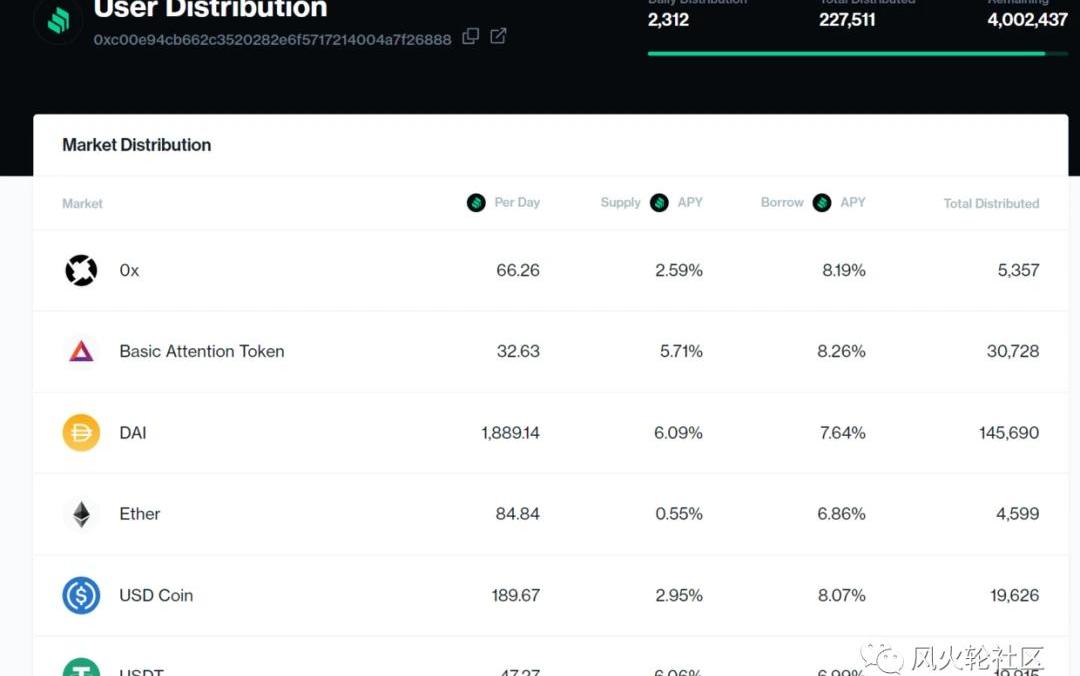Image resolution: width=1080 pixels, height=676 pixels.
Task: Click the green distribution progress bar
Action: (846, 53)
